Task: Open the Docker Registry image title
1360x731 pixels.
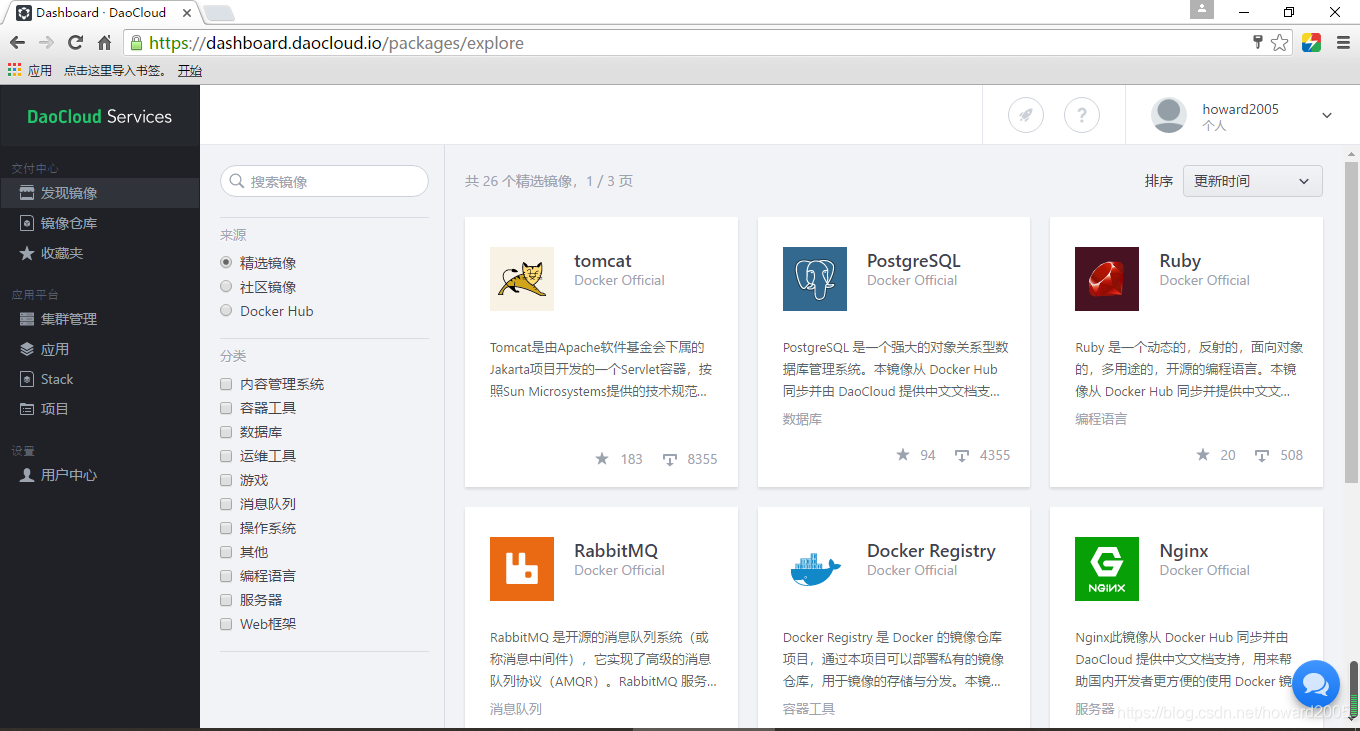Action: 931,551
